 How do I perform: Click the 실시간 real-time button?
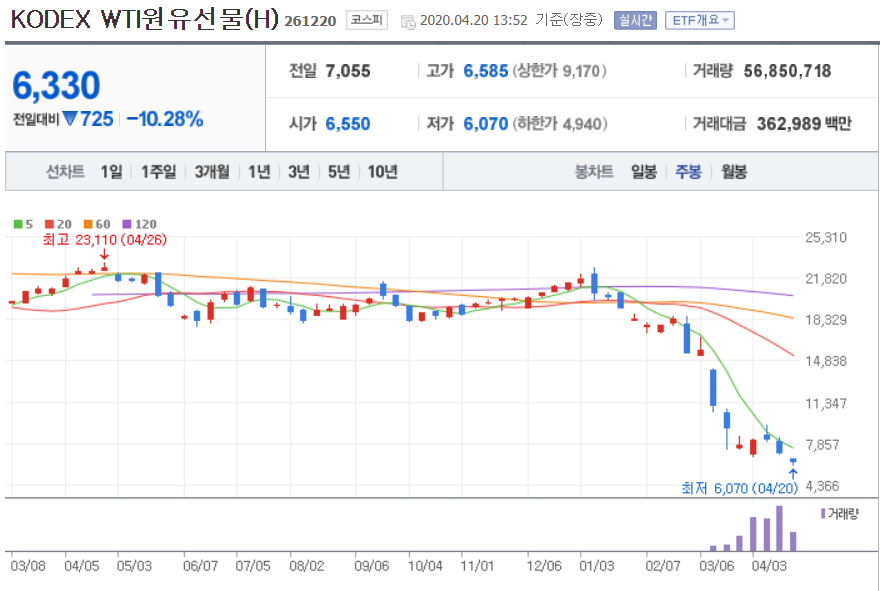click(x=635, y=21)
